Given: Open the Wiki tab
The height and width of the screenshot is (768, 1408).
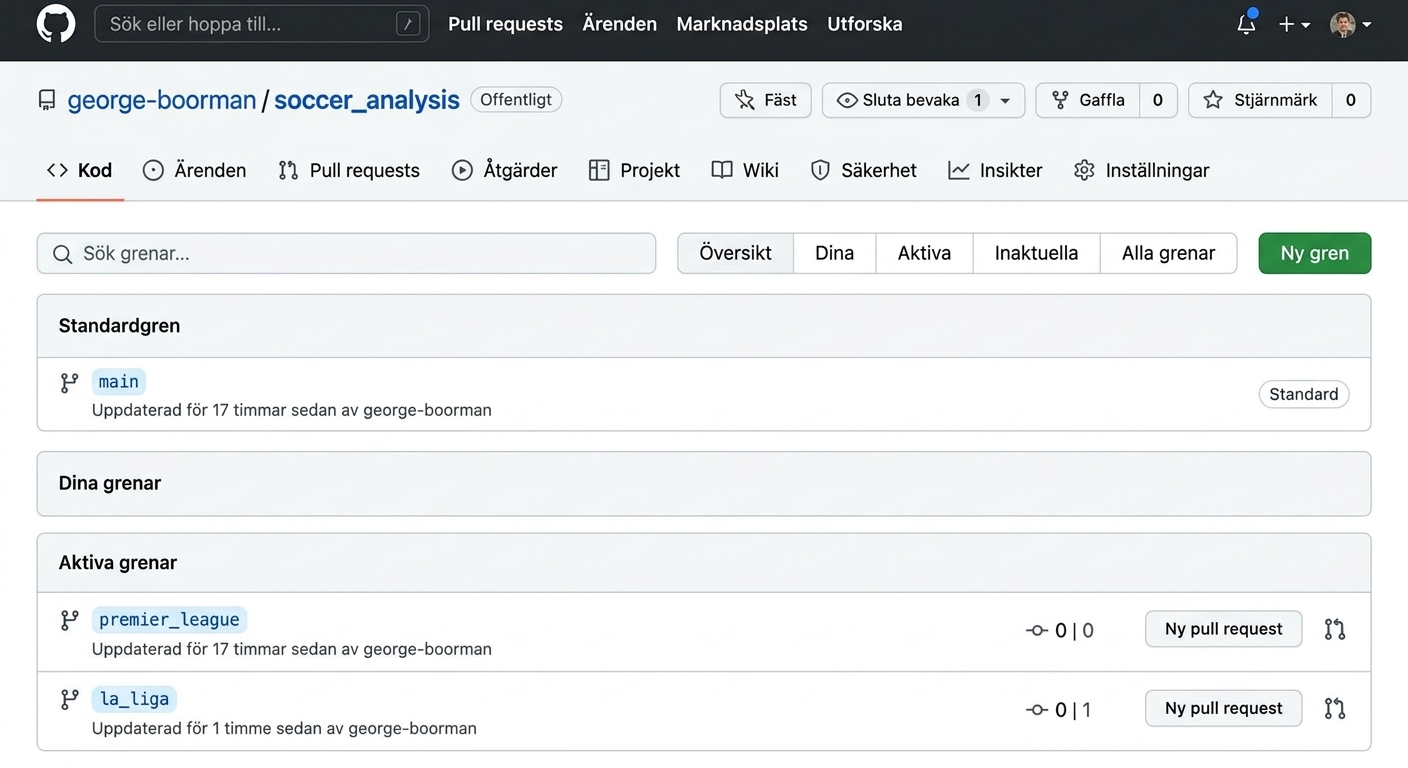Looking at the screenshot, I should (x=745, y=170).
